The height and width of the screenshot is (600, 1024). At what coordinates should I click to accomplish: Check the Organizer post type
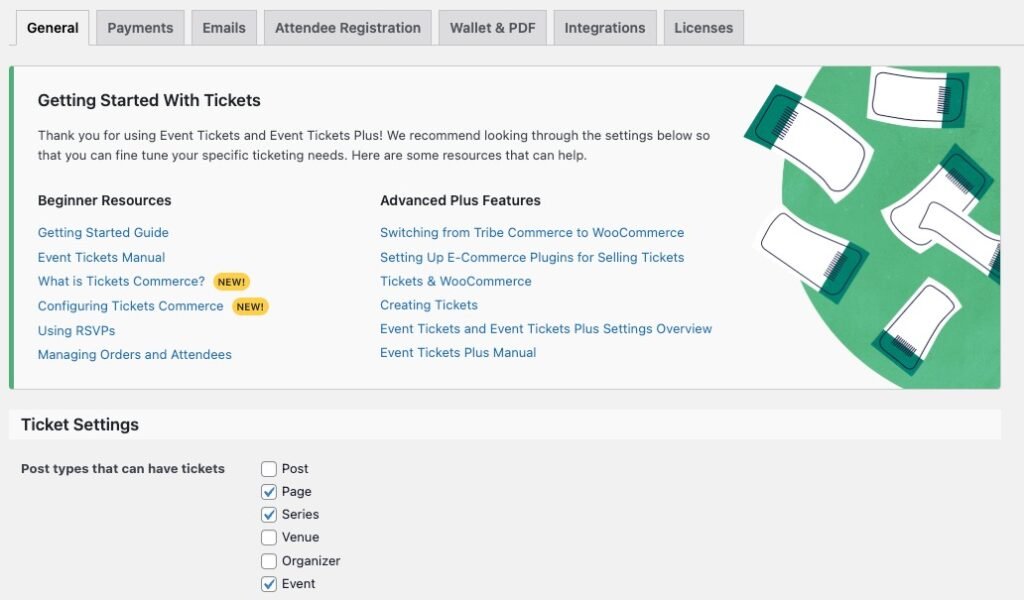coord(268,561)
